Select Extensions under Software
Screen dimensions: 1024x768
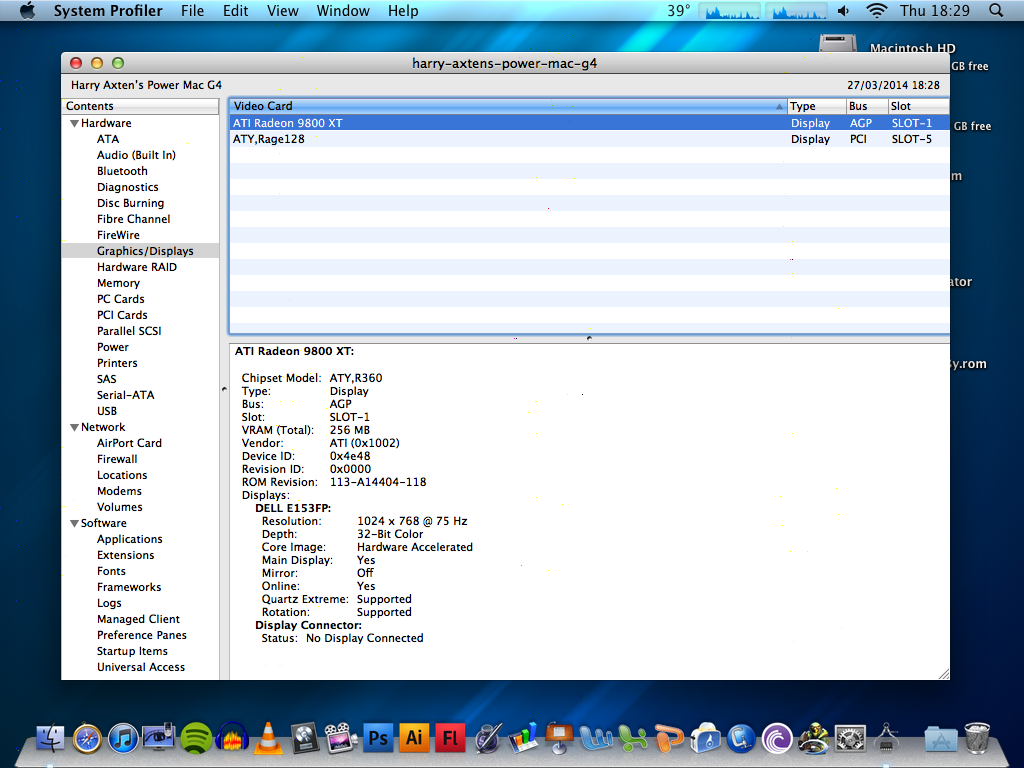point(125,555)
